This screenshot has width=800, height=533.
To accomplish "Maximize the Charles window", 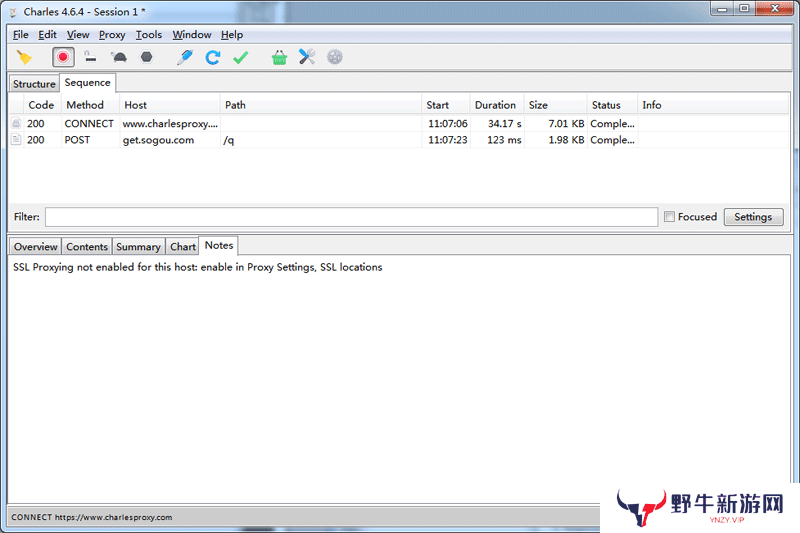I will click(744, 9).
